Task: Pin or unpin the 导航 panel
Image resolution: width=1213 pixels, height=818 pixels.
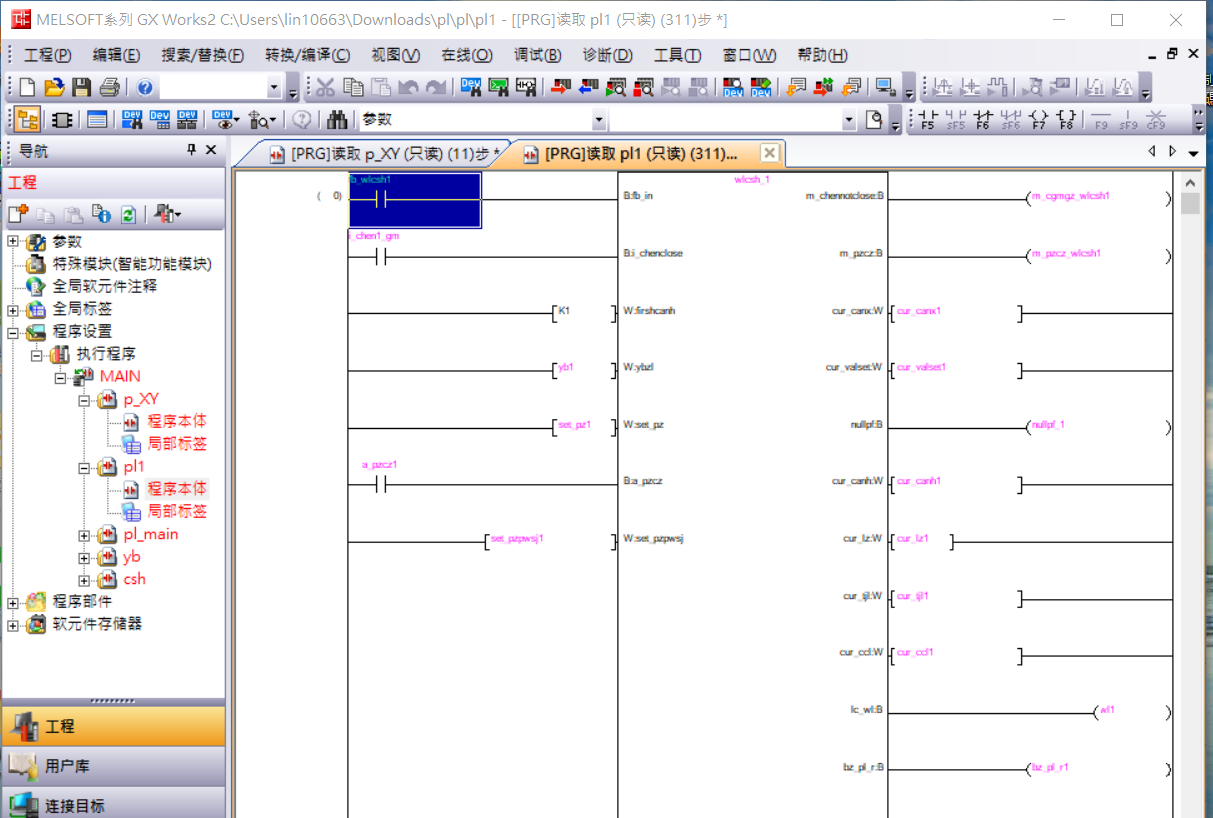Action: pyautogui.click(x=192, y=150)
